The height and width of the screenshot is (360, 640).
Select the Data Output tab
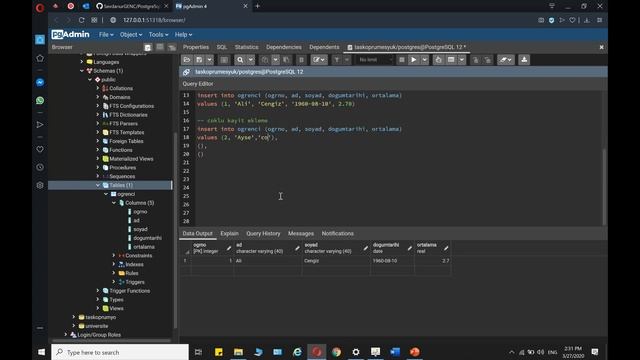coord(198,233)
